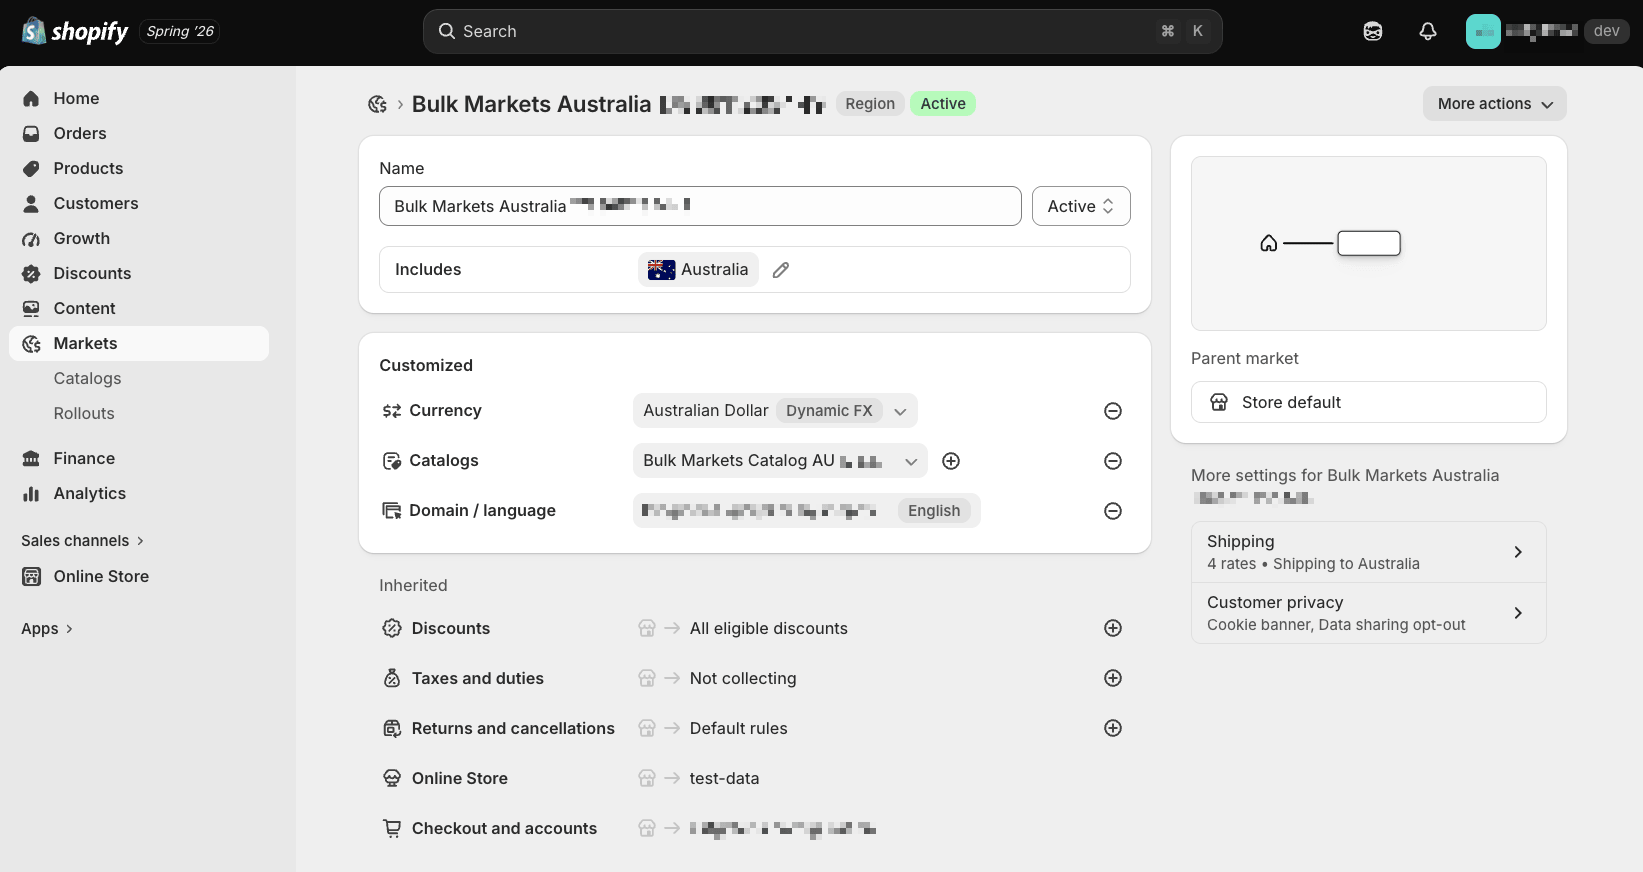Open Analytics in sidebar

point(139,493)
